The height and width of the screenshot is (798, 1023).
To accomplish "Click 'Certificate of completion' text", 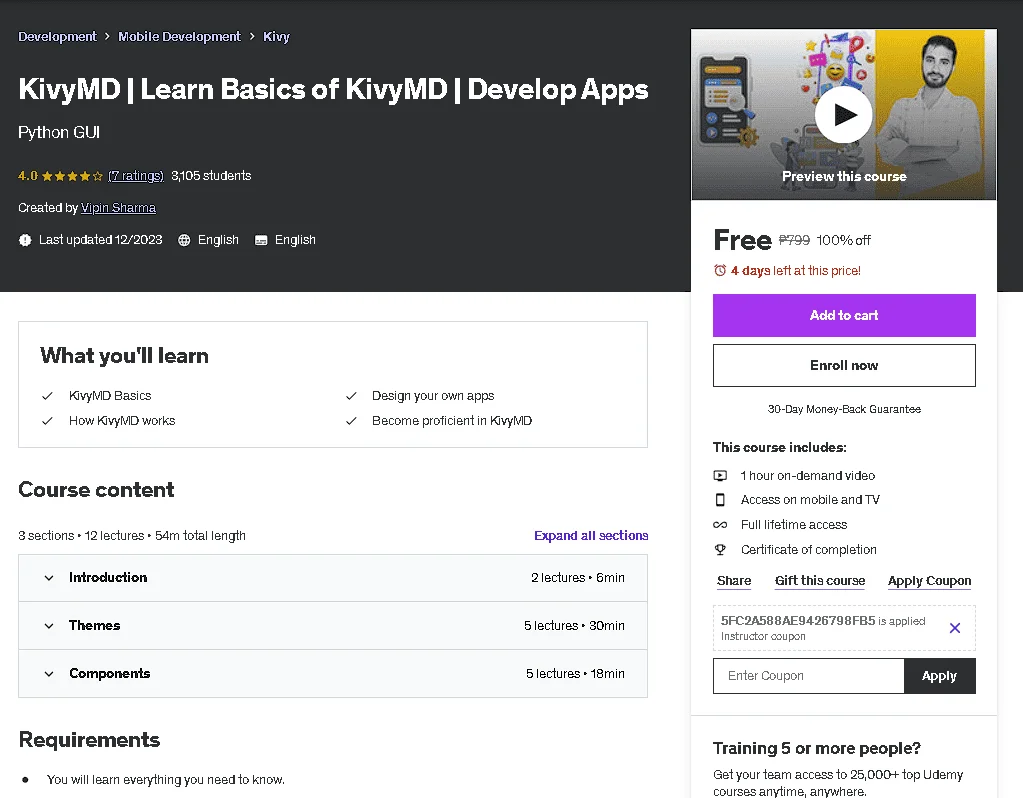I will (x=808, y=549).
